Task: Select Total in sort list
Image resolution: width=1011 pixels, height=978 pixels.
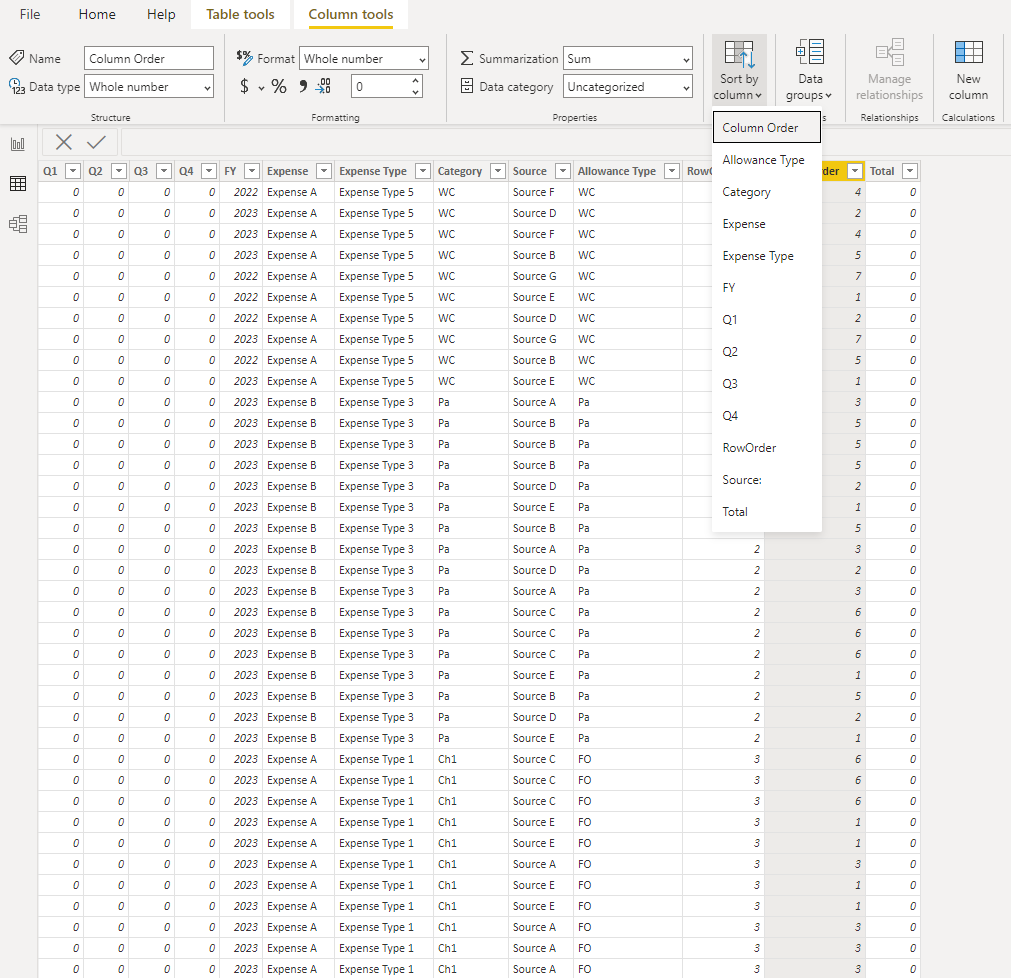Action: (767, 512)
